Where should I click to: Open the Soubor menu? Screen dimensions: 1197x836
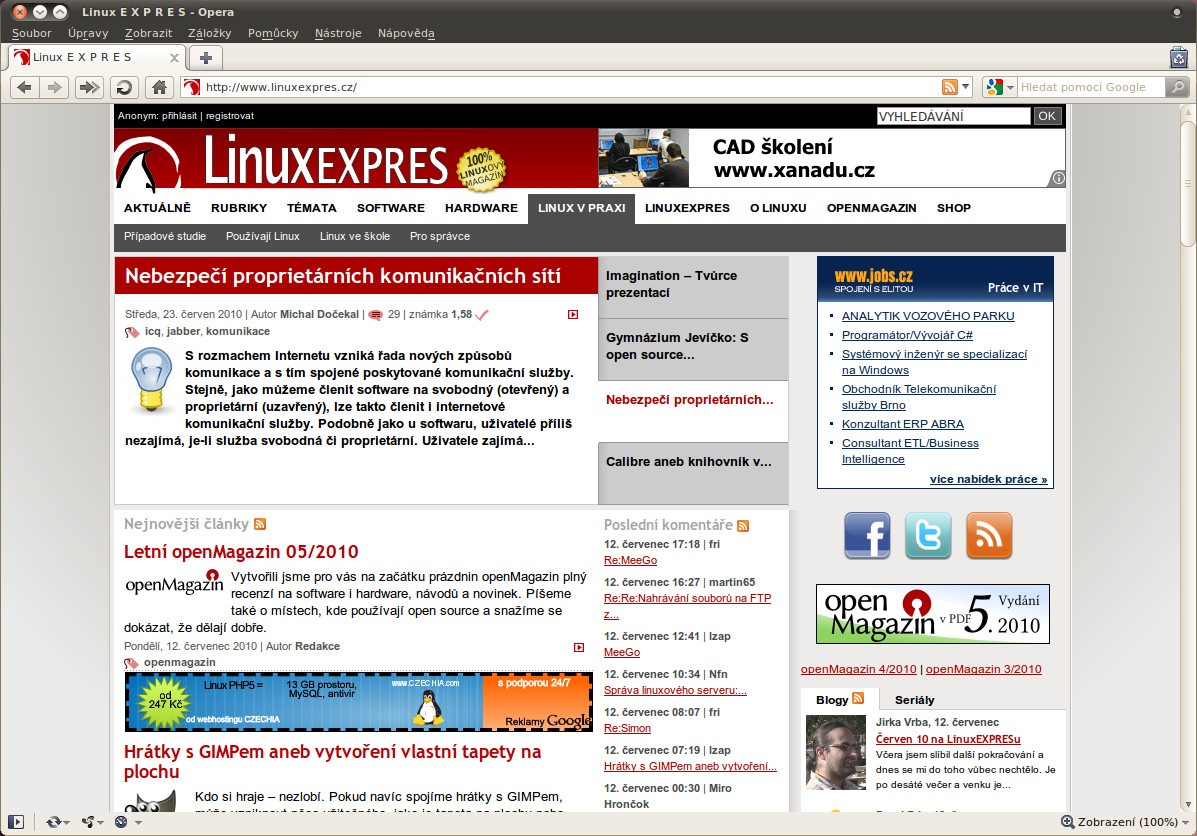pyautogui.click(x=31, y=33)
